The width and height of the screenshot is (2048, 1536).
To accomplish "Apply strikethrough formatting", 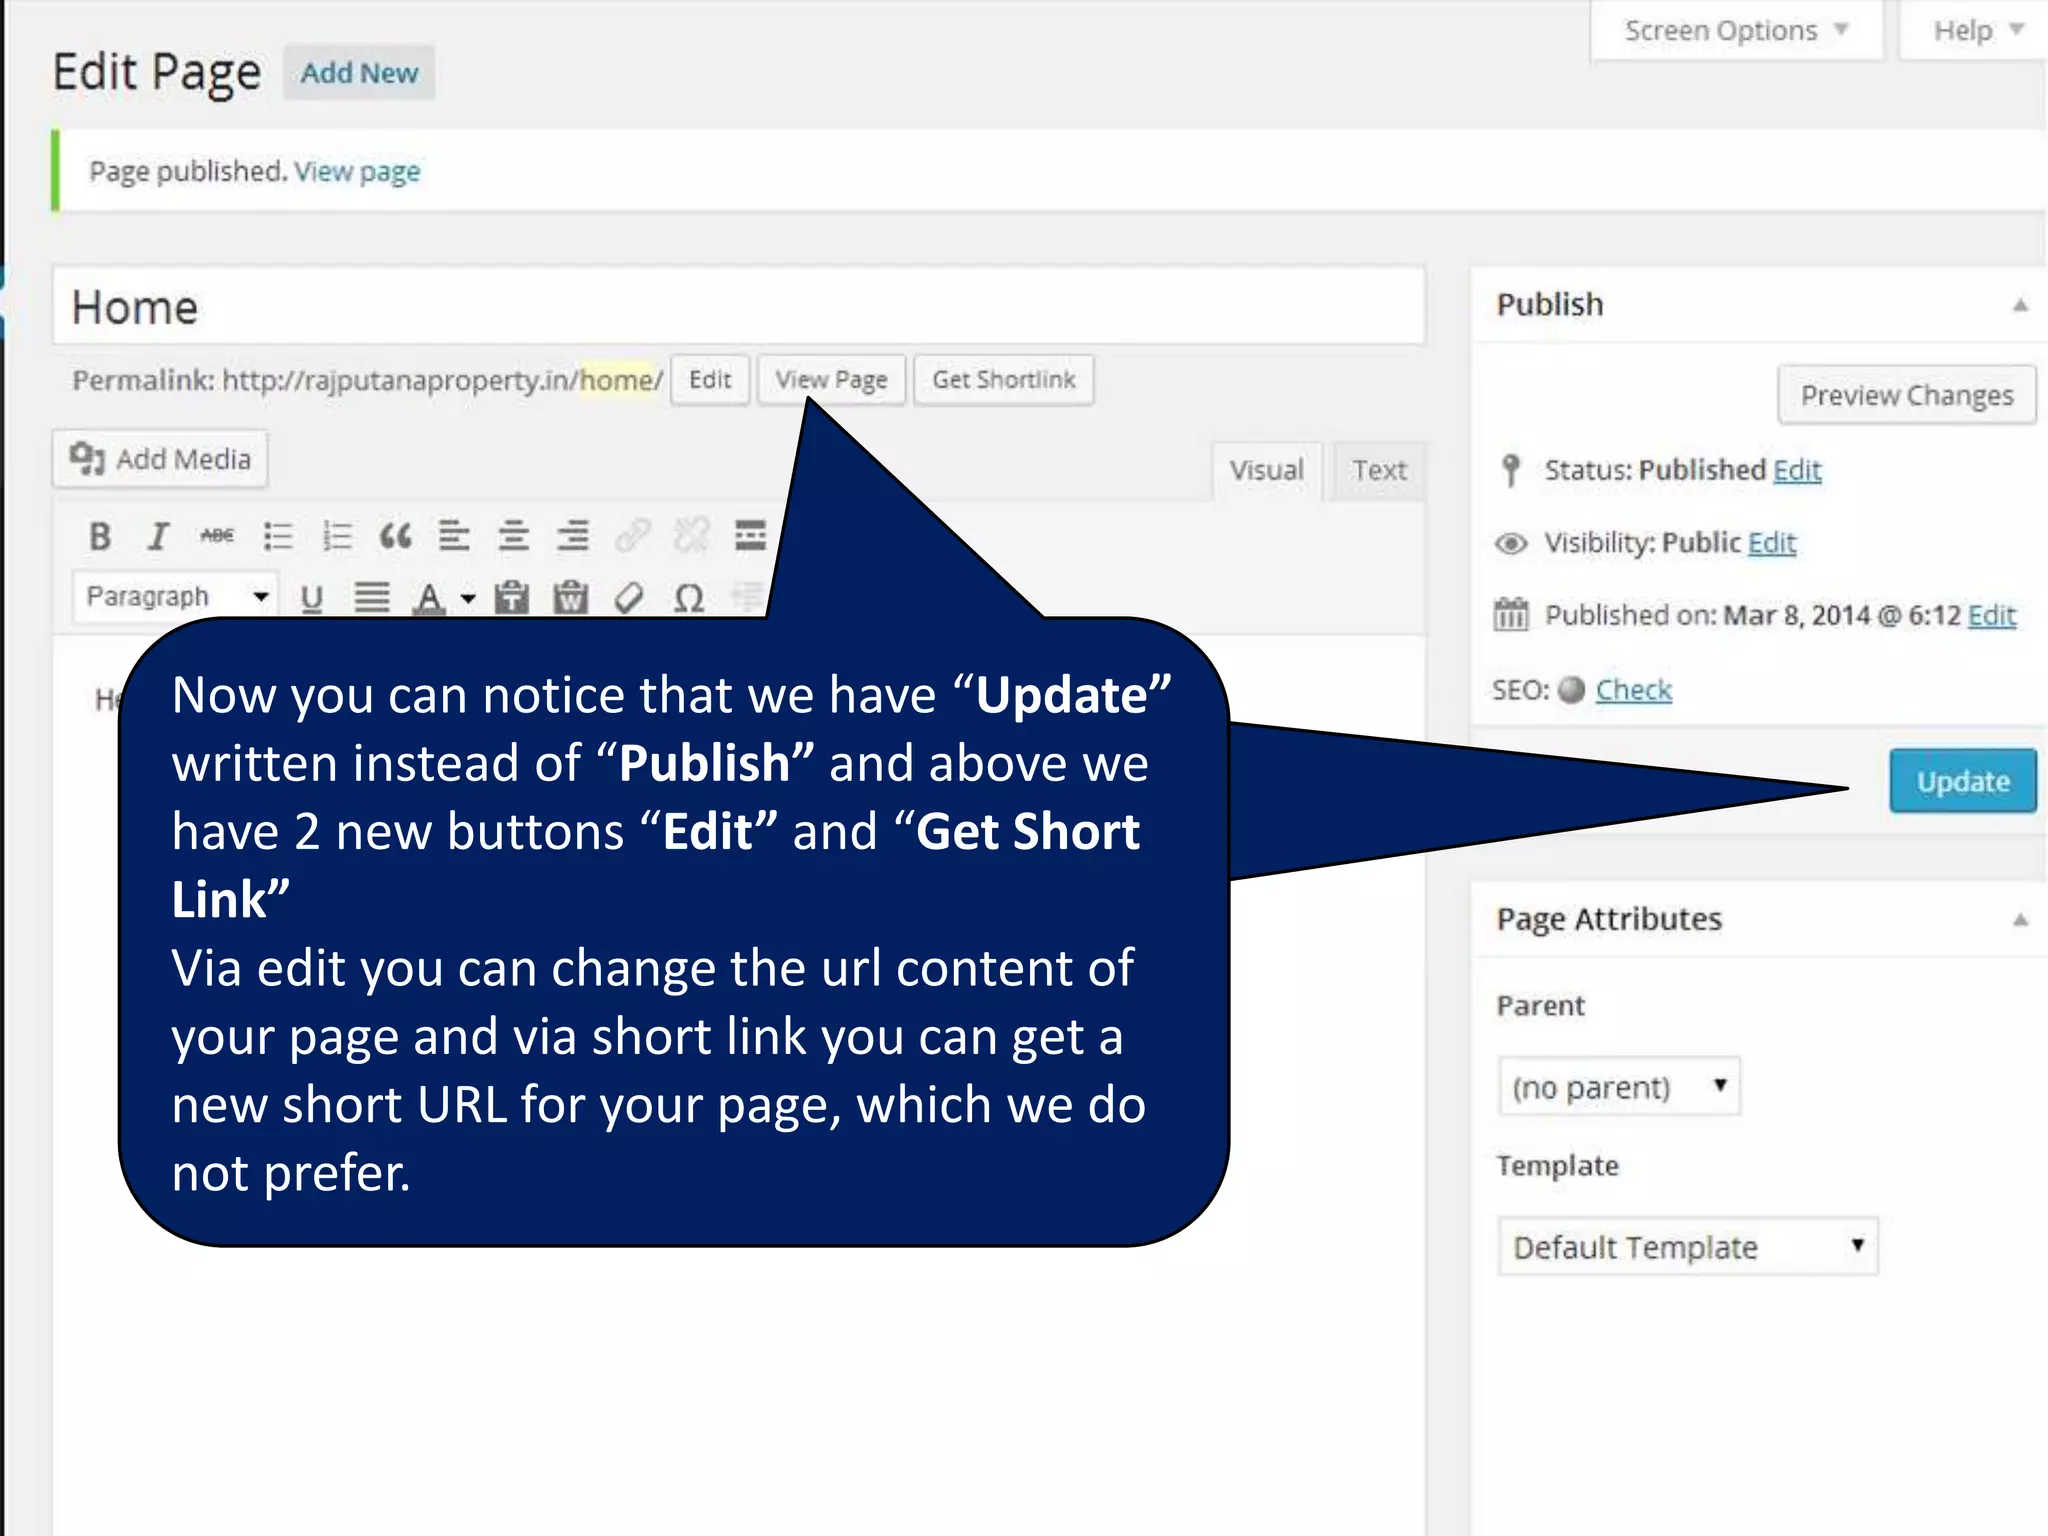I will (217, 537).
